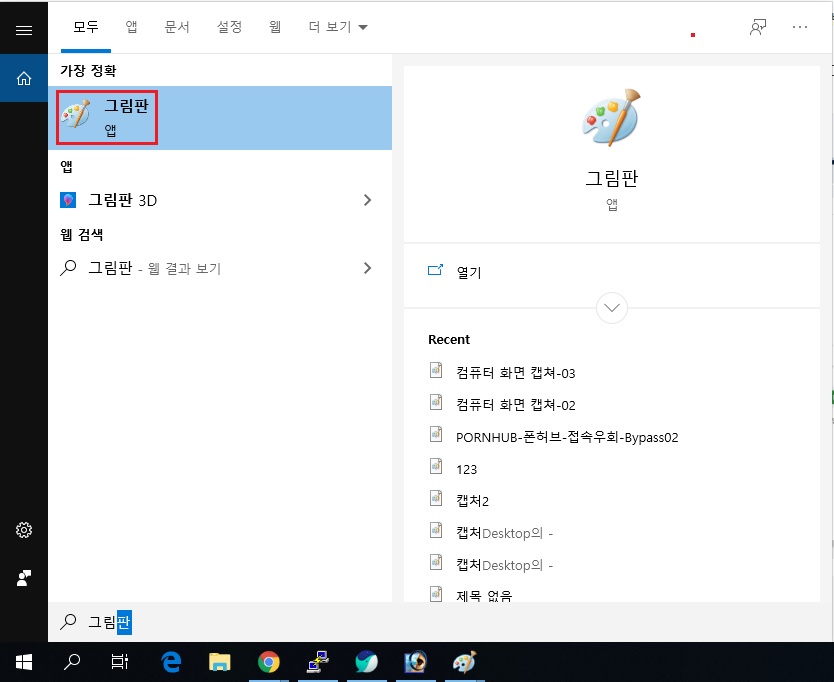Screen dimensions: 834x682
Task: Select the Home icon in sidebar
Action: tap(24, 78)
